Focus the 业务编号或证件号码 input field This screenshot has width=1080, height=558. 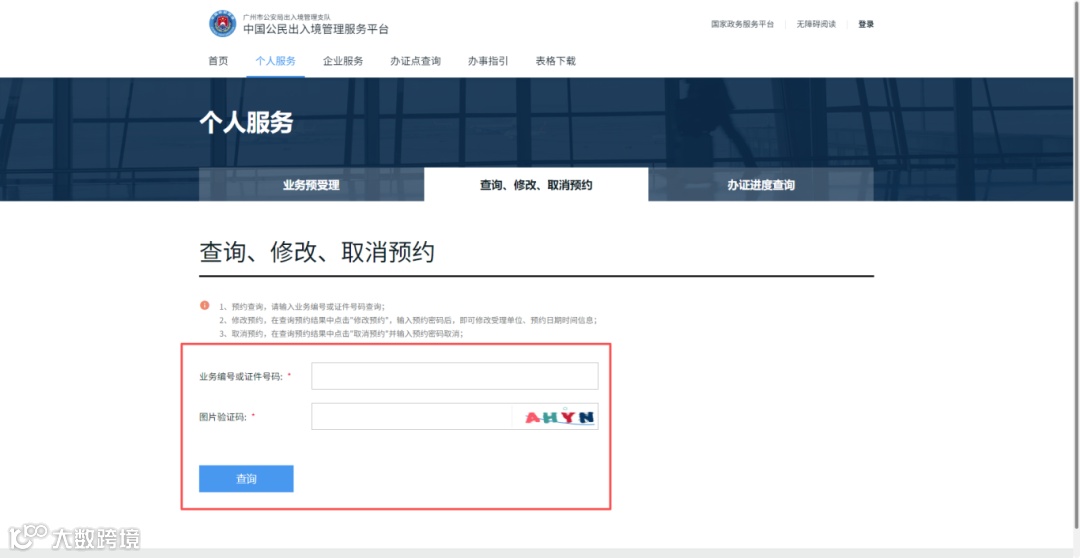[x=455, y=376]
